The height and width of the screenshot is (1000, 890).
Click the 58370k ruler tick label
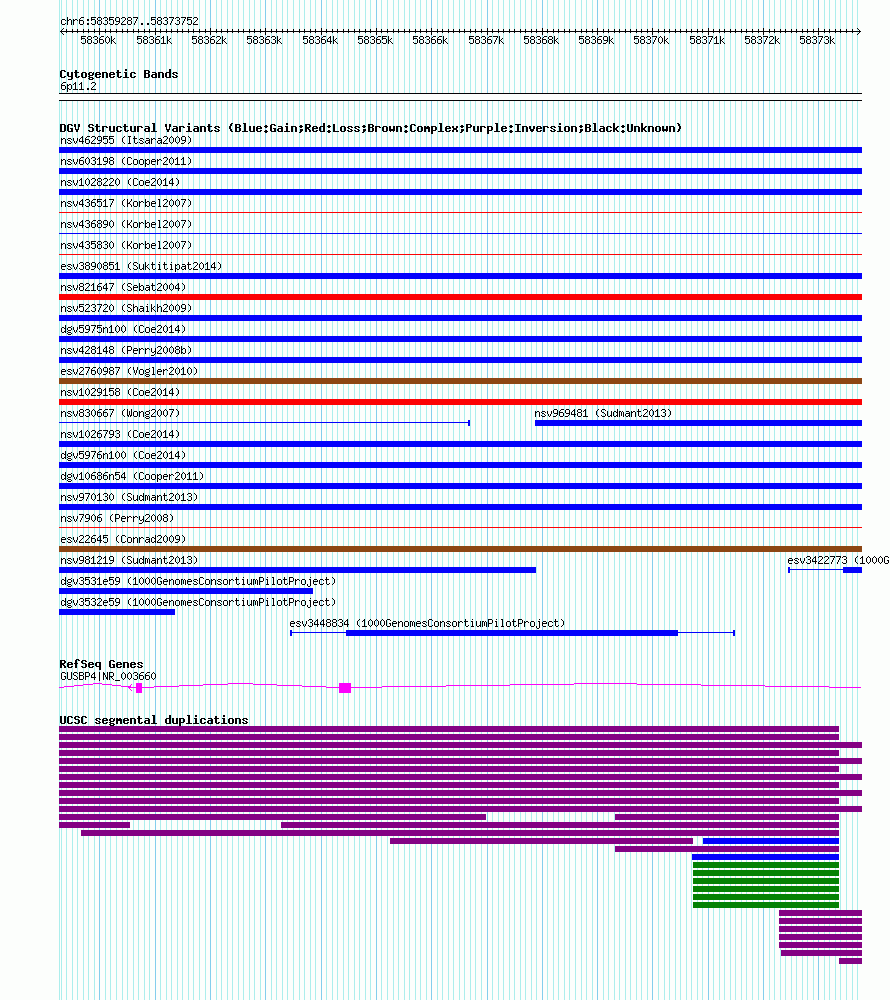[x=651, y=41]
